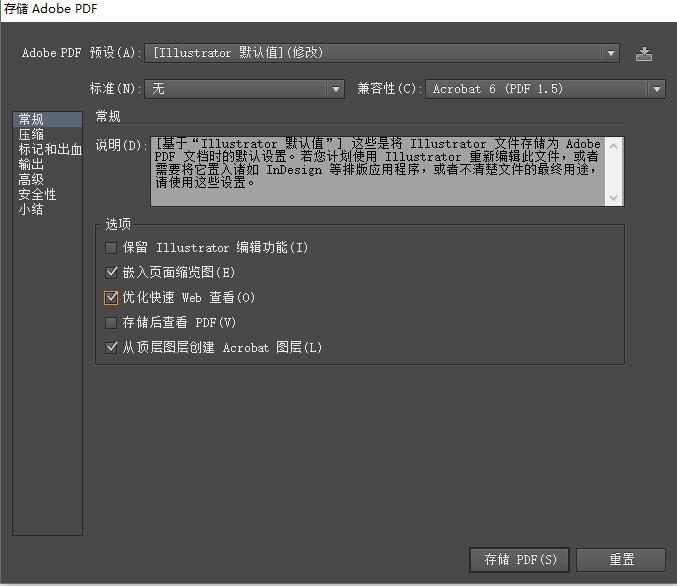Image resolution: width=677 pixels, height=586 pixels.
Task: Select 常规 in the category list
Action: 31,119
